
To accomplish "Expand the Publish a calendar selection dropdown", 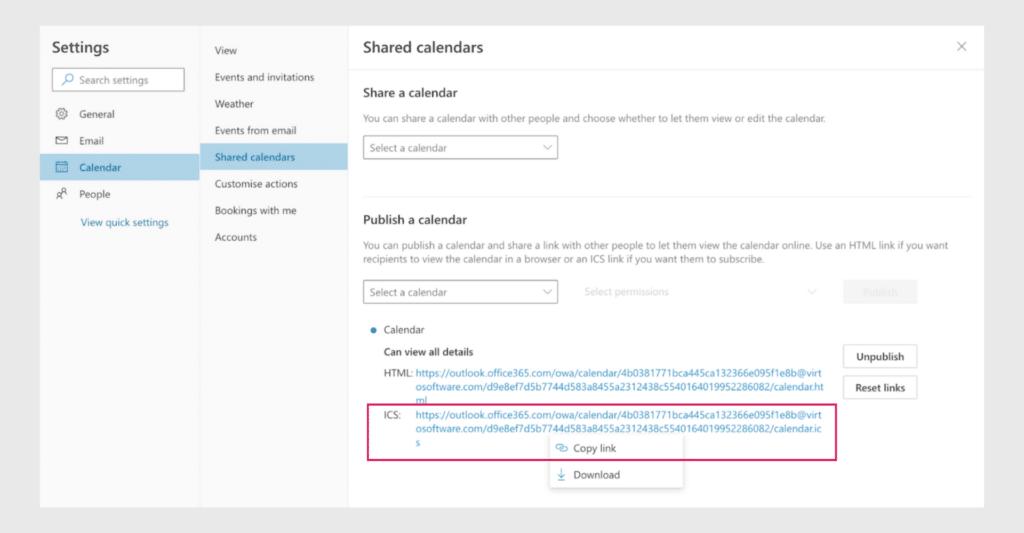I will (460, 292).
